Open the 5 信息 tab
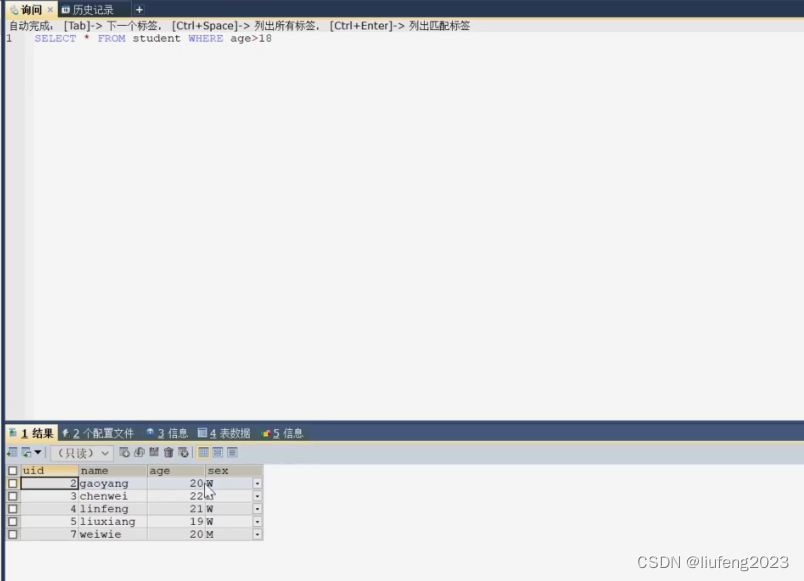Image resolution: width=804 pixels, height=581 pixels. 283,433
